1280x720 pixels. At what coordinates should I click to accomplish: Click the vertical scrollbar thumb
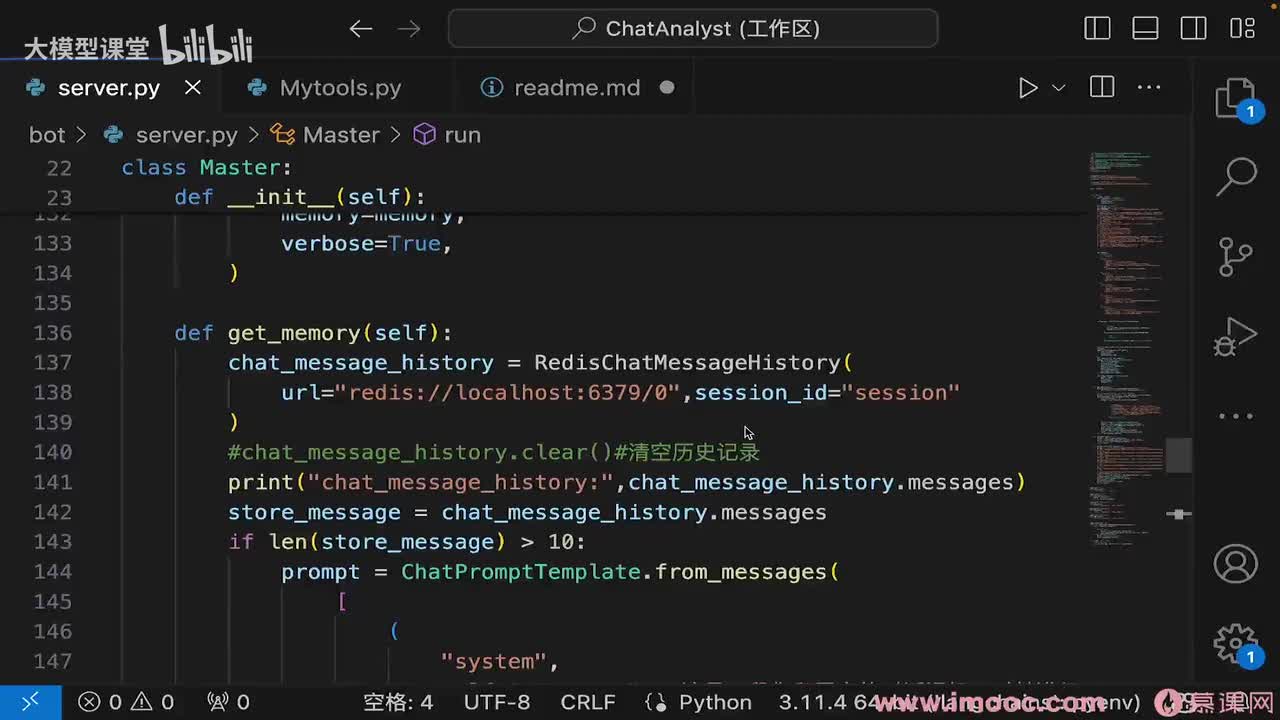click(1179, 455)
